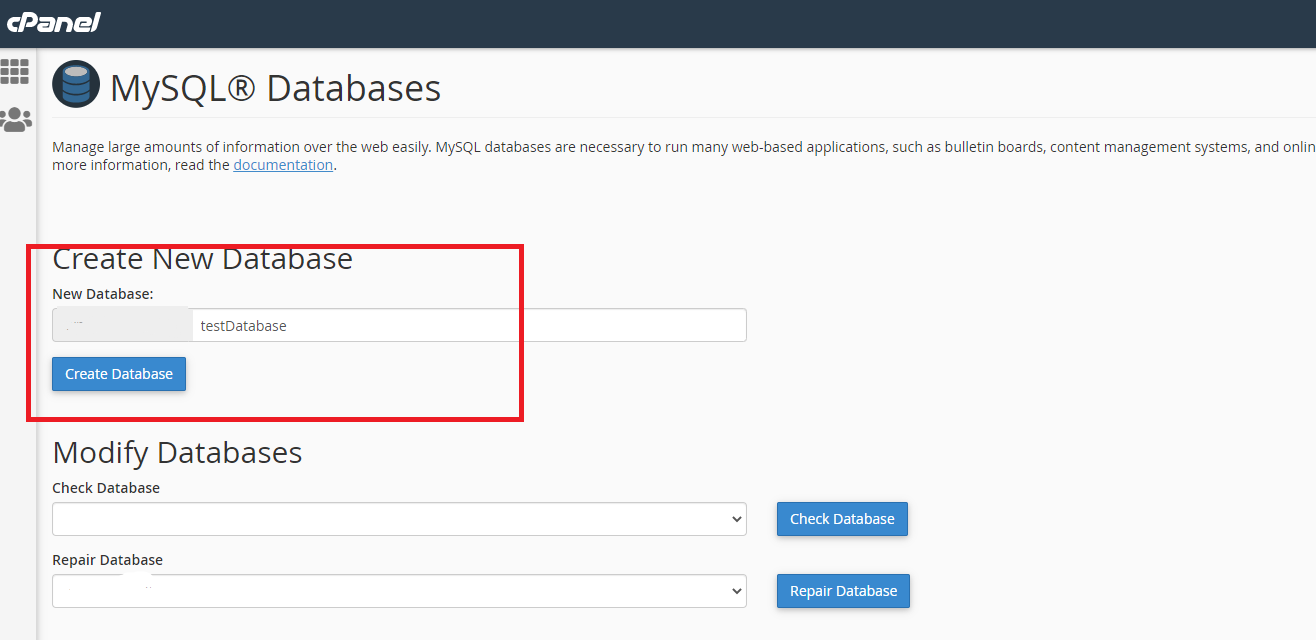This screenshot has height=640, width=1316.
Task: Click the MySQL database cylinder icon
Action: click(x=76, y=84)
